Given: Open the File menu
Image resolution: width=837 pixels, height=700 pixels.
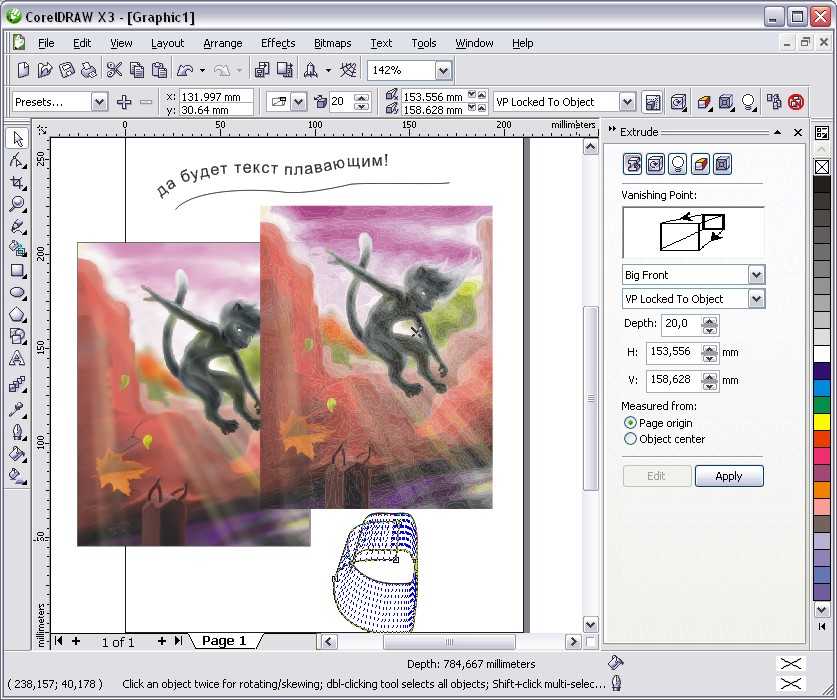Looking at the screenshot, I should [x=46, y=43].
